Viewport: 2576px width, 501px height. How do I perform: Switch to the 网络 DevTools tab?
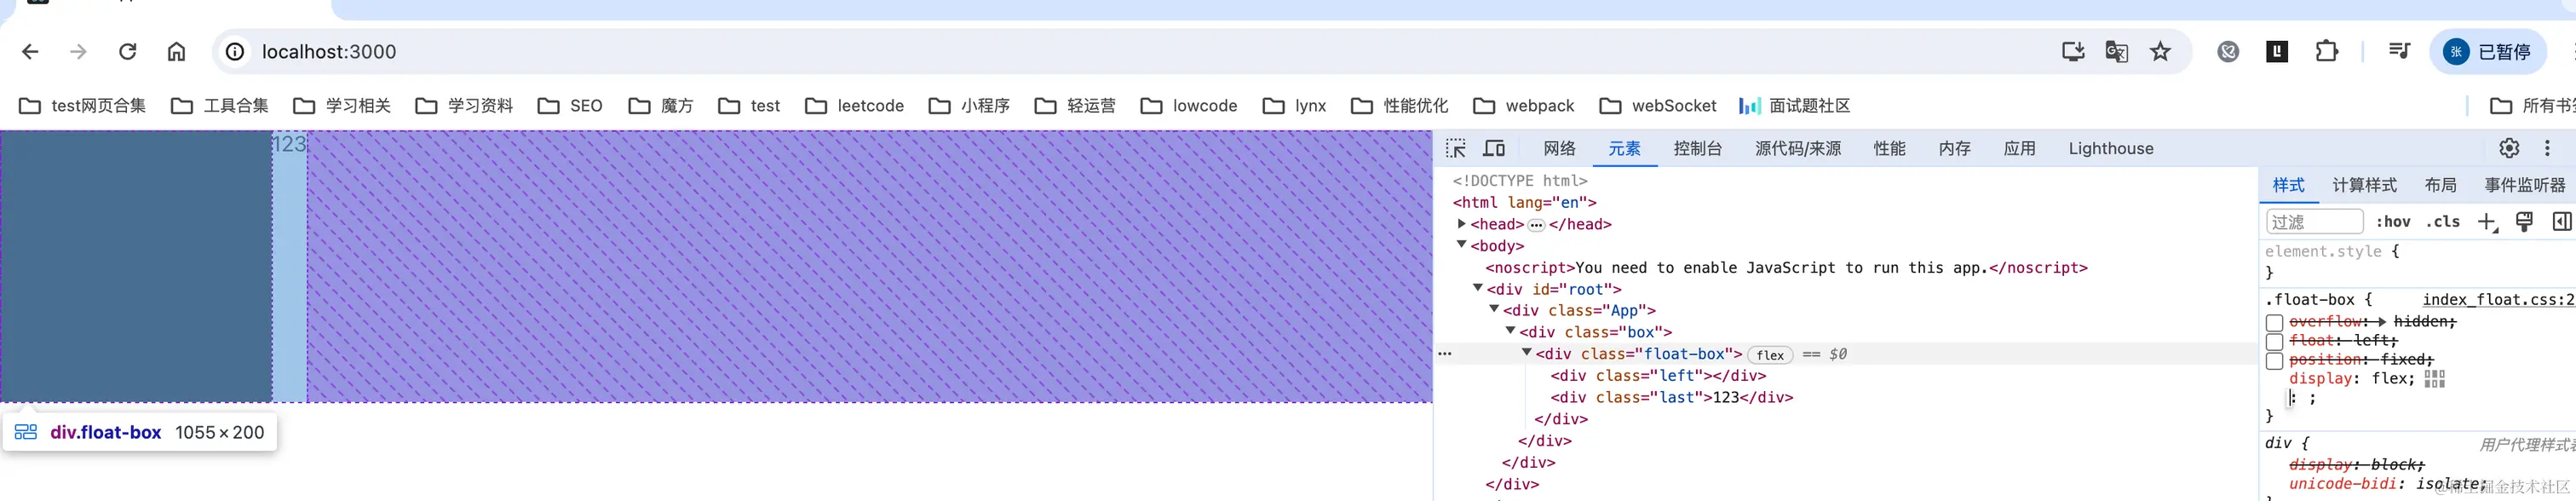click(1559, 149)
